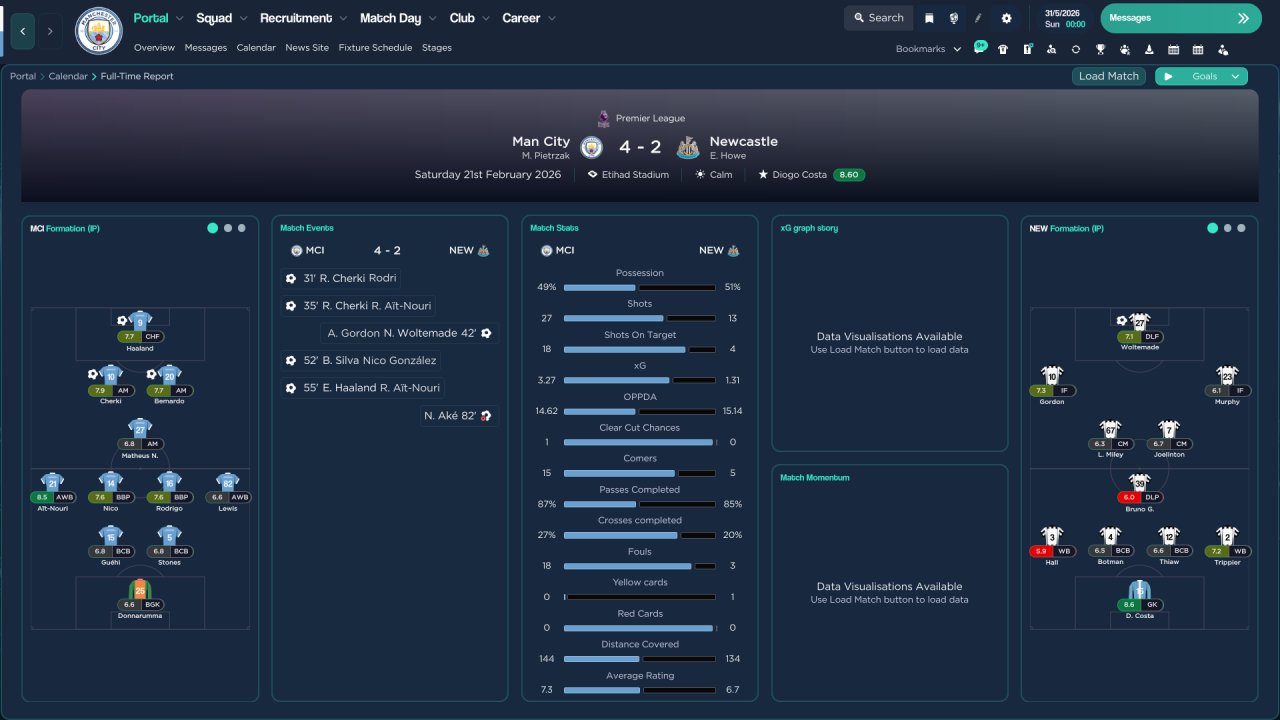1280x720 pixels.
Task: Expand the Club menu chevron
Action: (485, 18)
